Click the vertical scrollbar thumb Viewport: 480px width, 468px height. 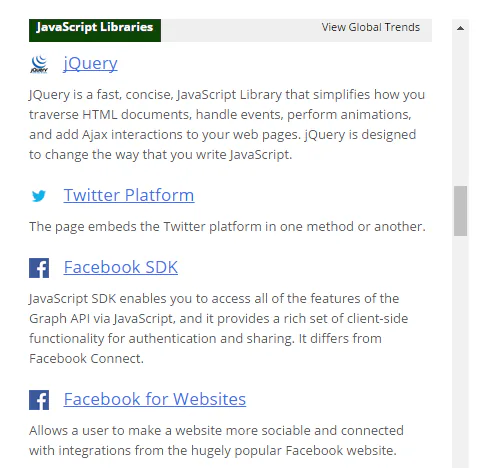click(x=460, y=211)
